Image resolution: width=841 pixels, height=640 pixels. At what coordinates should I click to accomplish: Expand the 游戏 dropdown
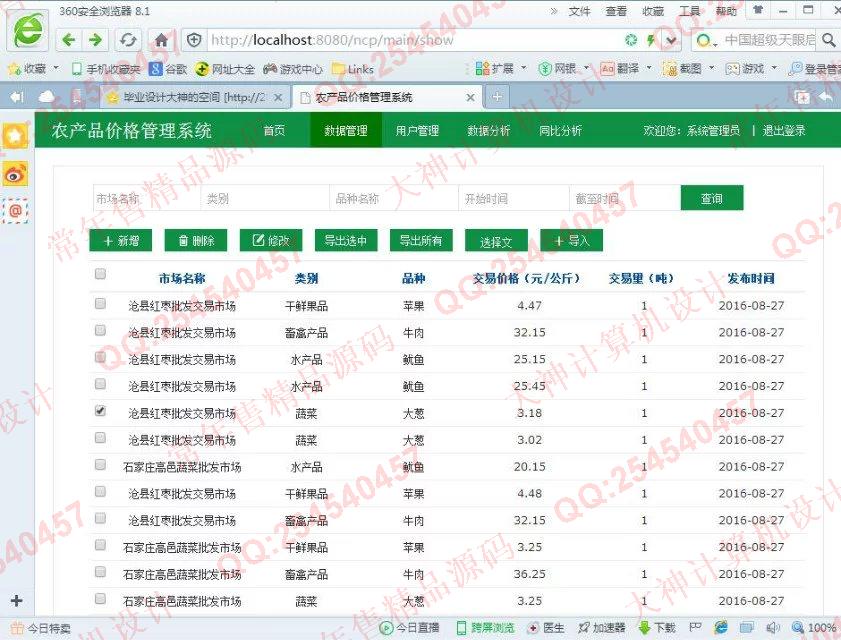(774, 68)
